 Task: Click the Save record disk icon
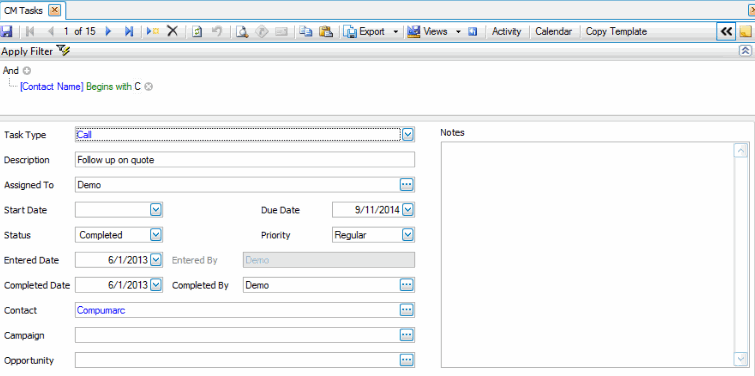click(7, 31)
